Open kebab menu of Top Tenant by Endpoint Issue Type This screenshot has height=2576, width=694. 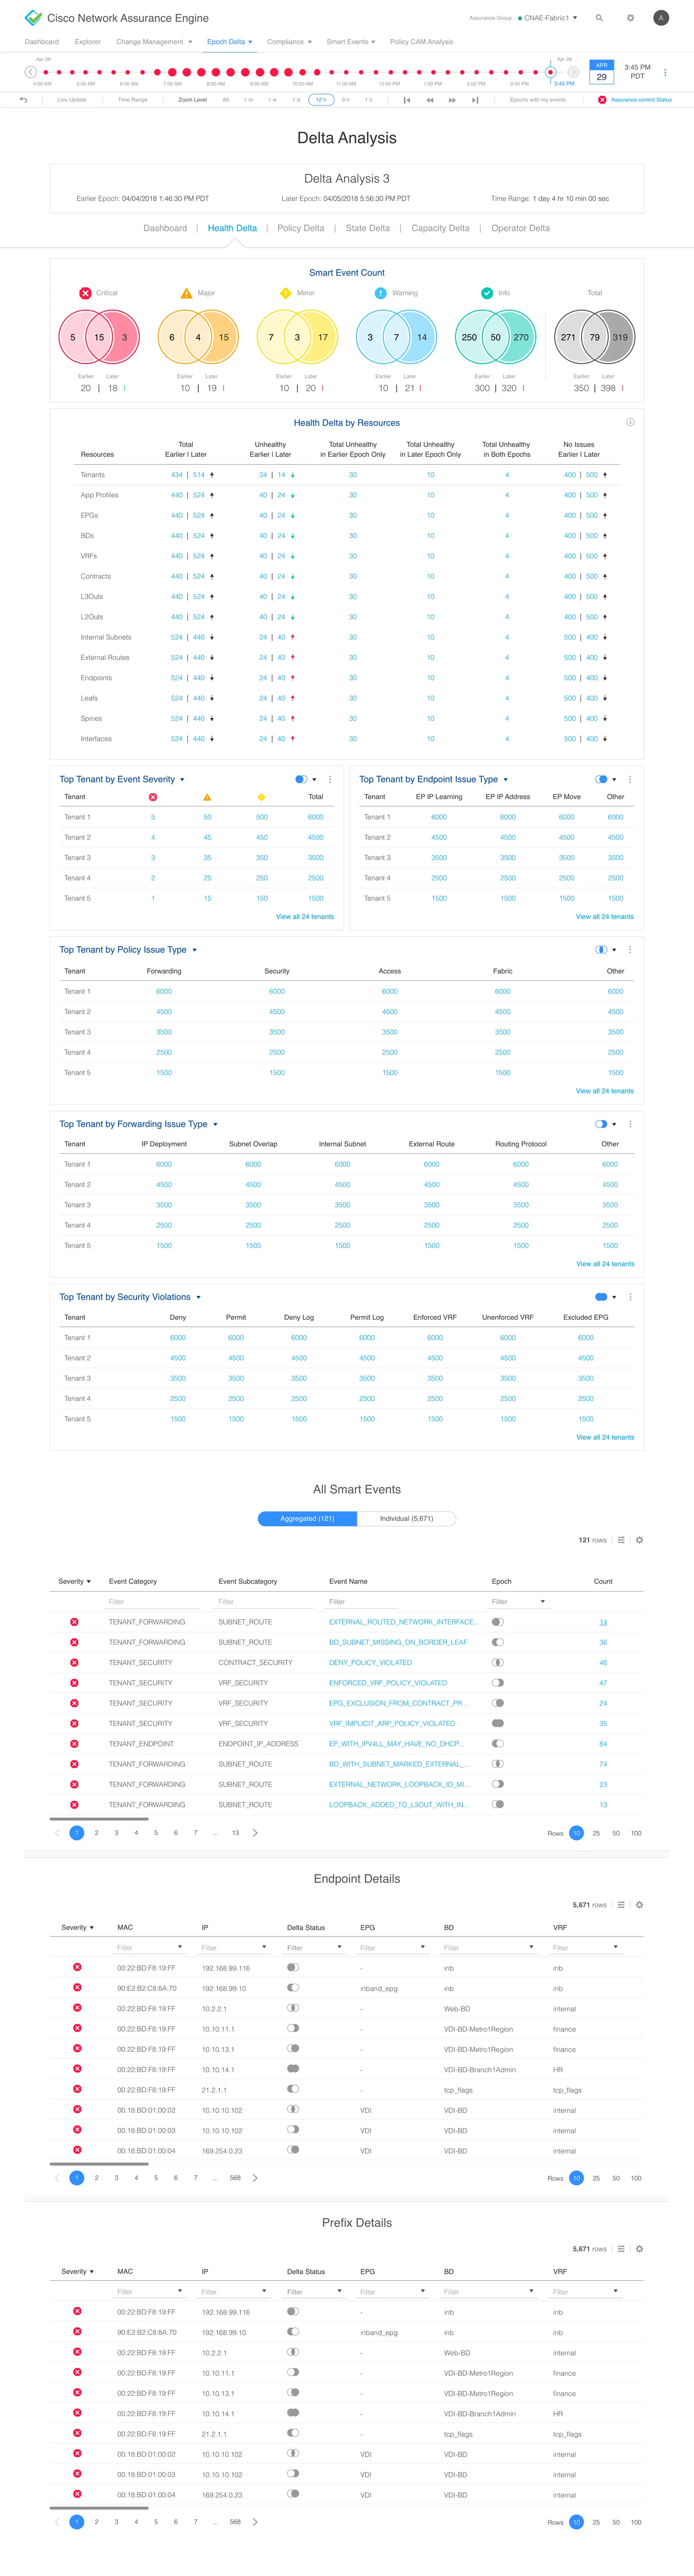630,779
